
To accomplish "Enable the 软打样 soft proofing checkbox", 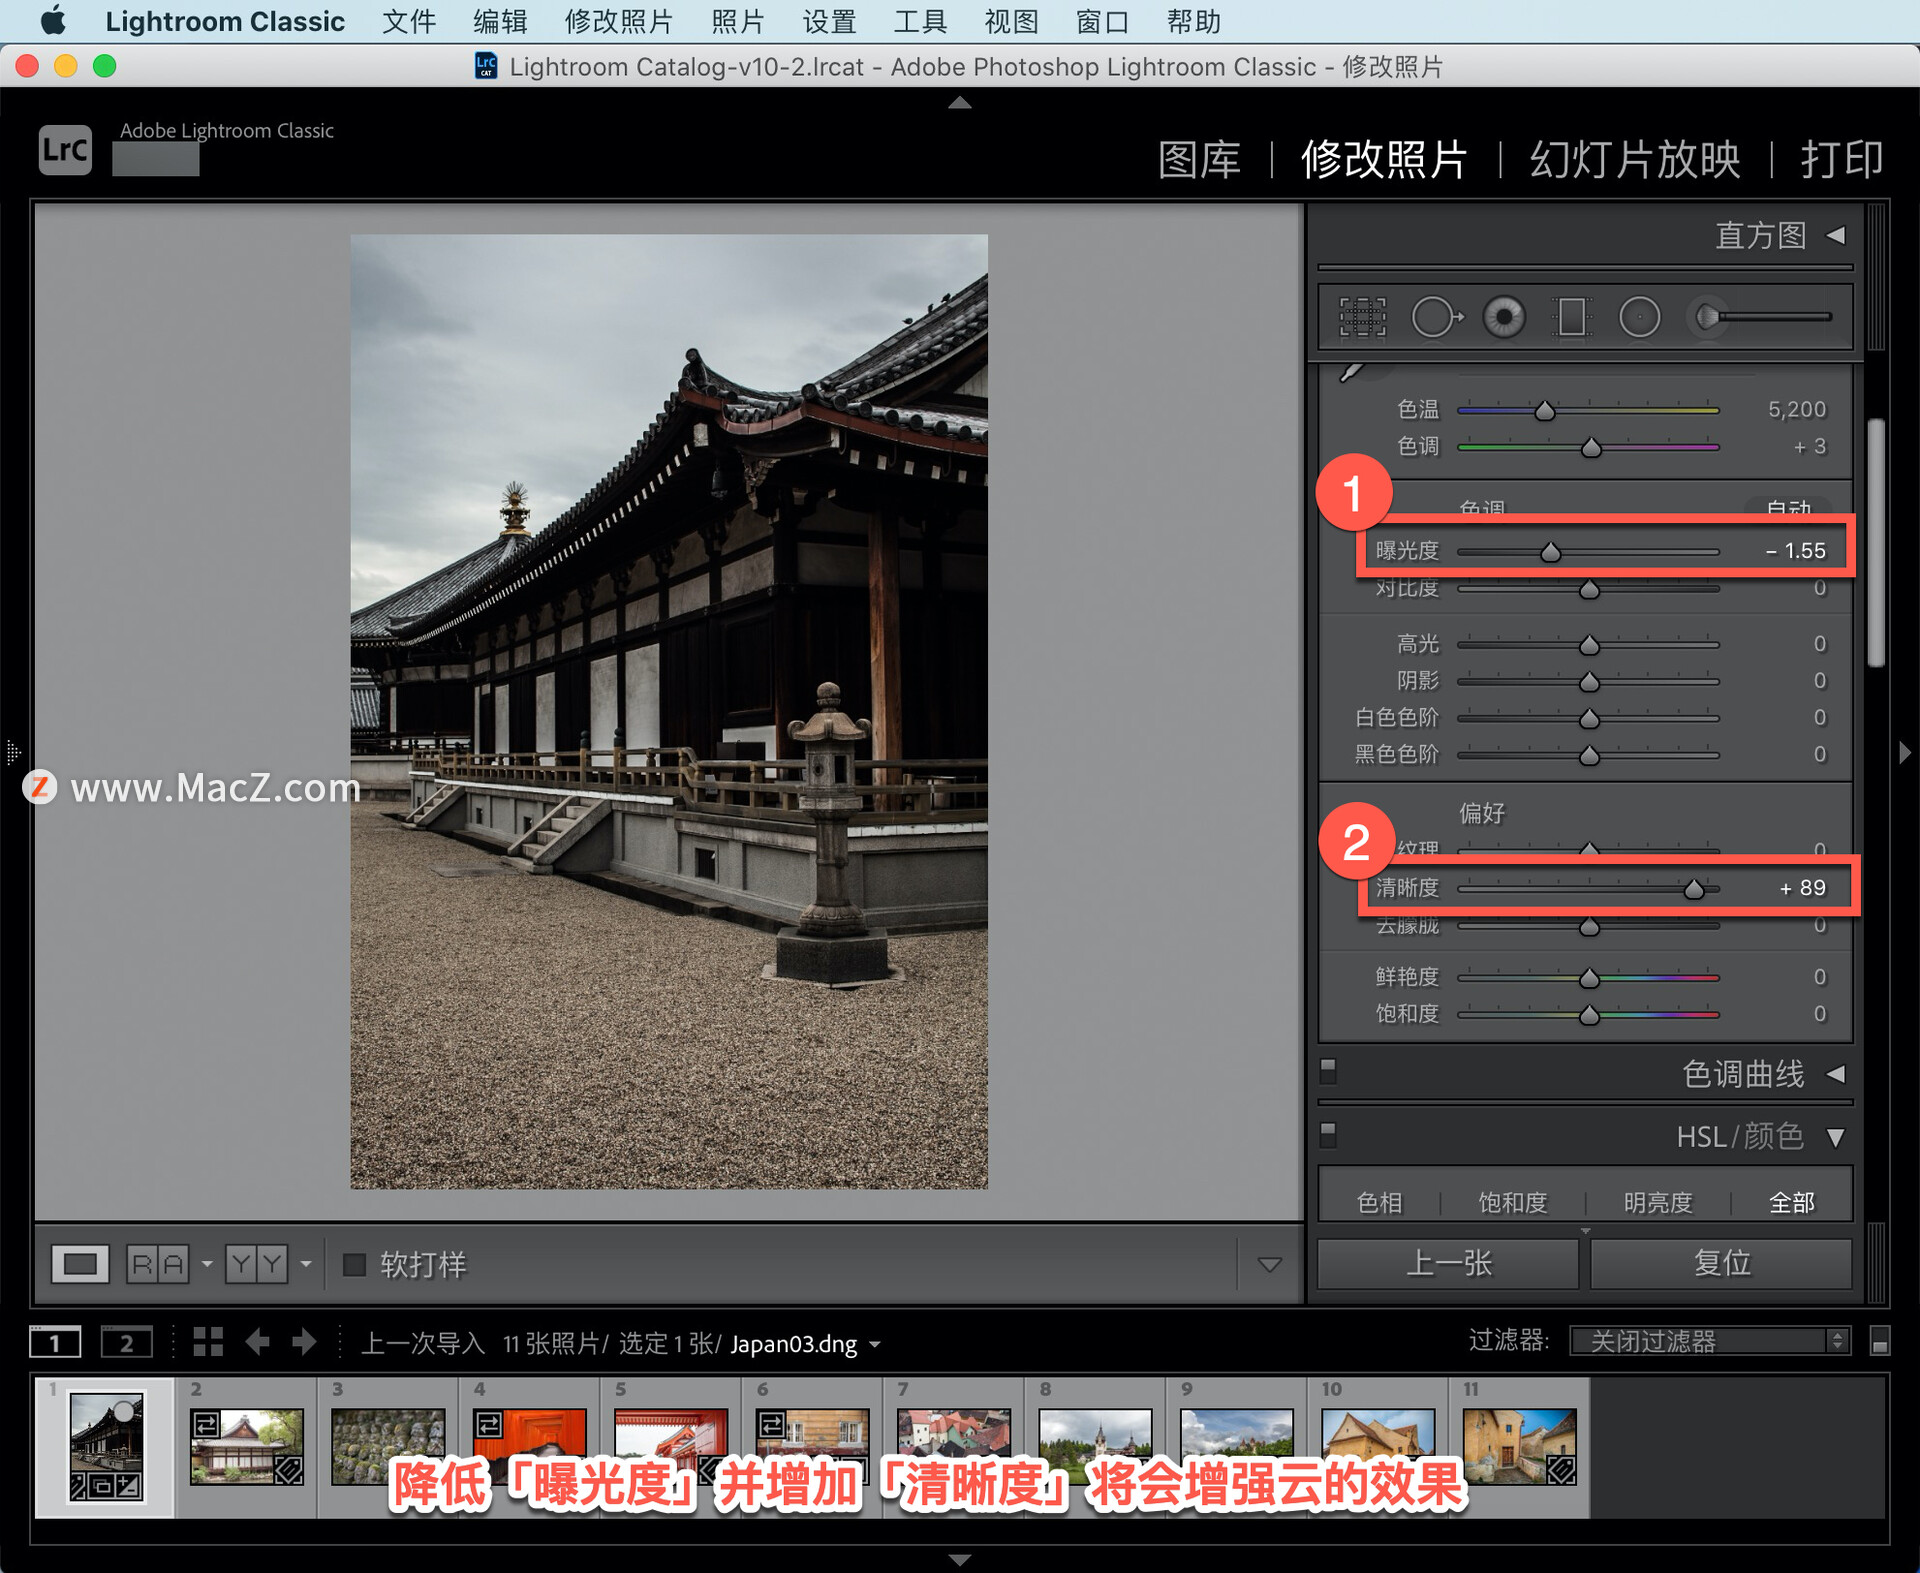I will point(354,1264).
